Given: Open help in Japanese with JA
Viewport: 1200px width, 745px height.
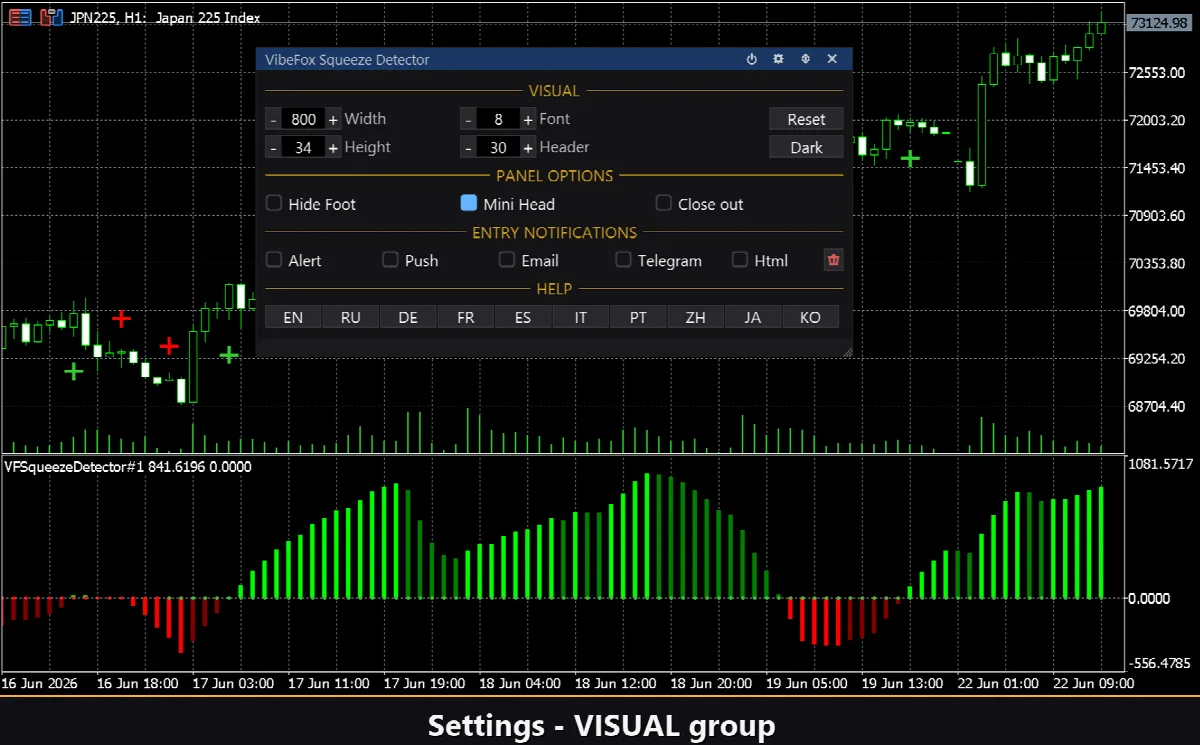Looking at the screenshot, I should coord(753,317).
